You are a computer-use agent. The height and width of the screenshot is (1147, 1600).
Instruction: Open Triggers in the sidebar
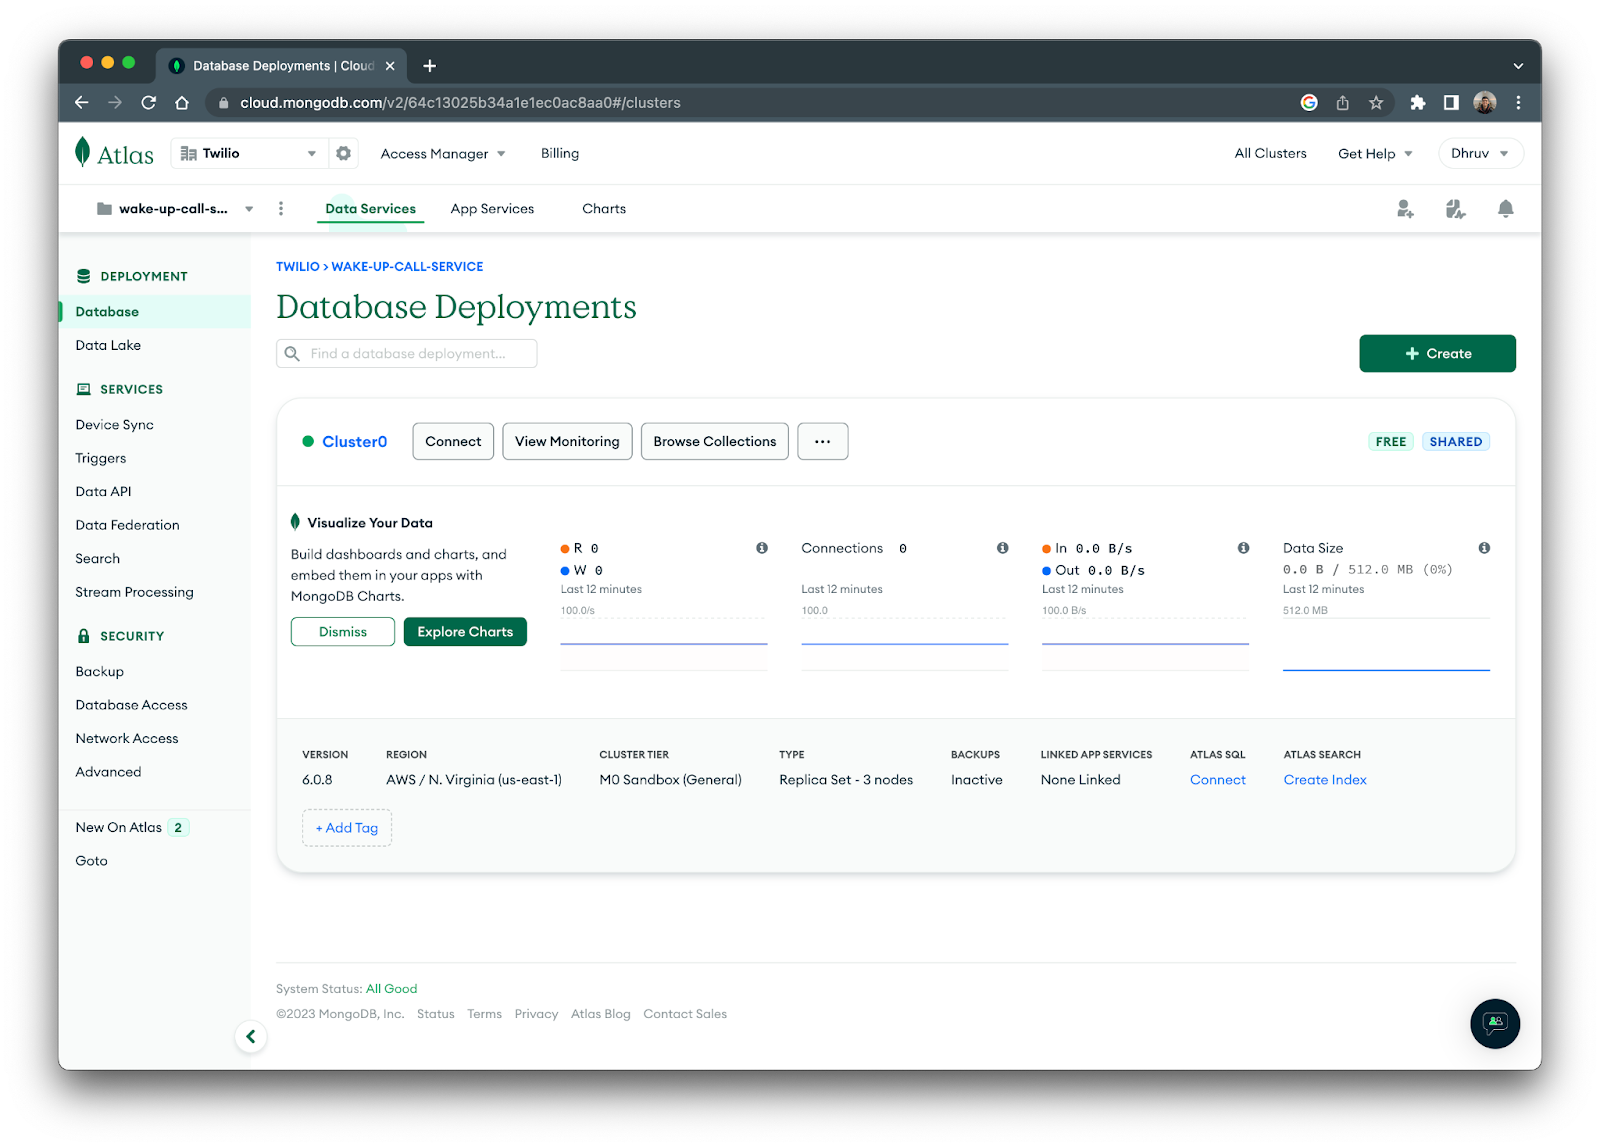(x=101, y=458)
